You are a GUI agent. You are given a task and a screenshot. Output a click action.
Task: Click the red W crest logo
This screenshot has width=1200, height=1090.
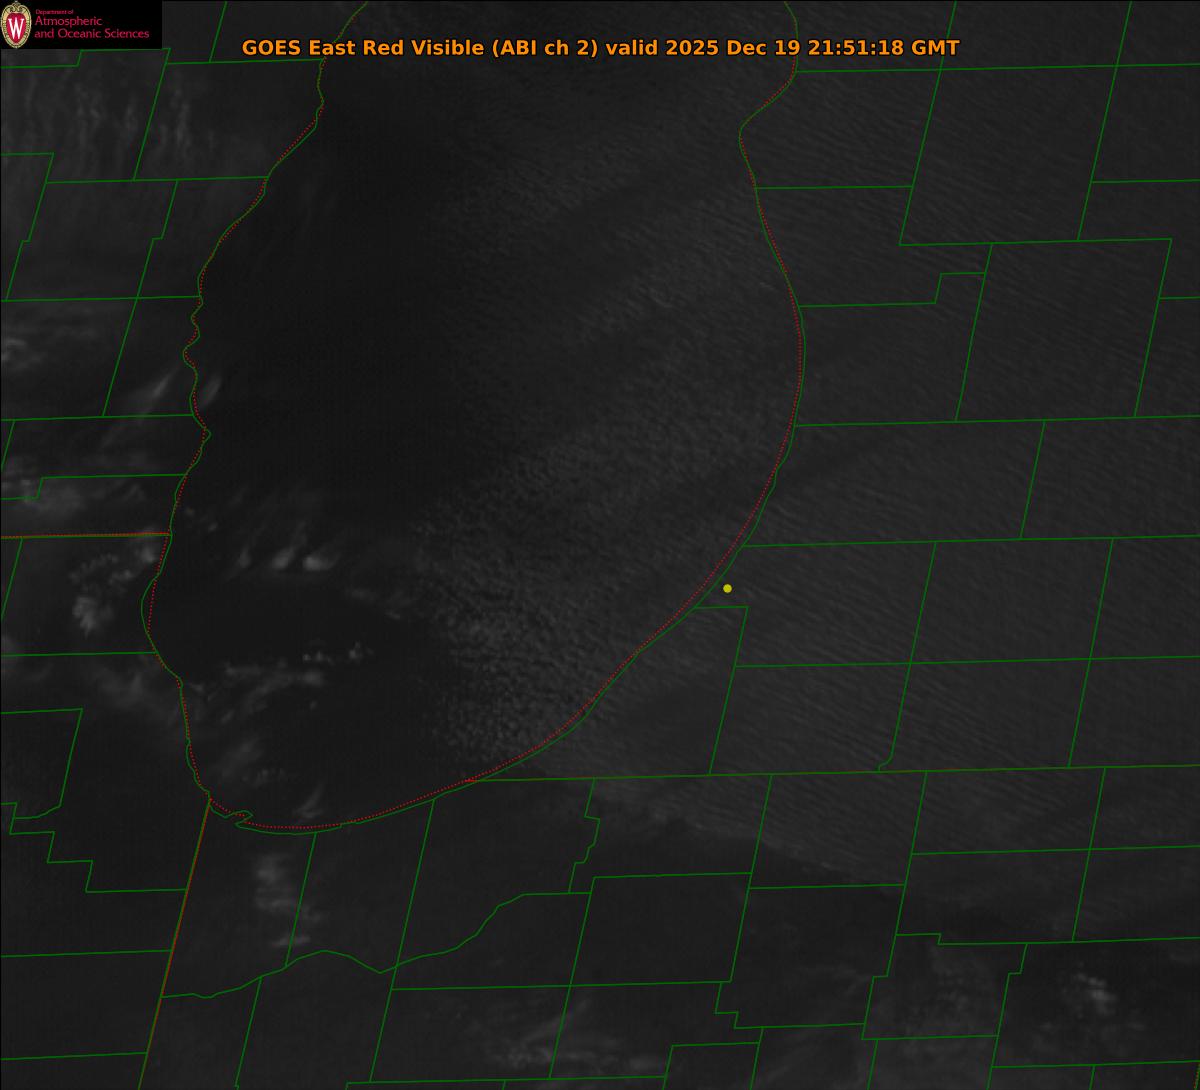[x=16, y=25]
